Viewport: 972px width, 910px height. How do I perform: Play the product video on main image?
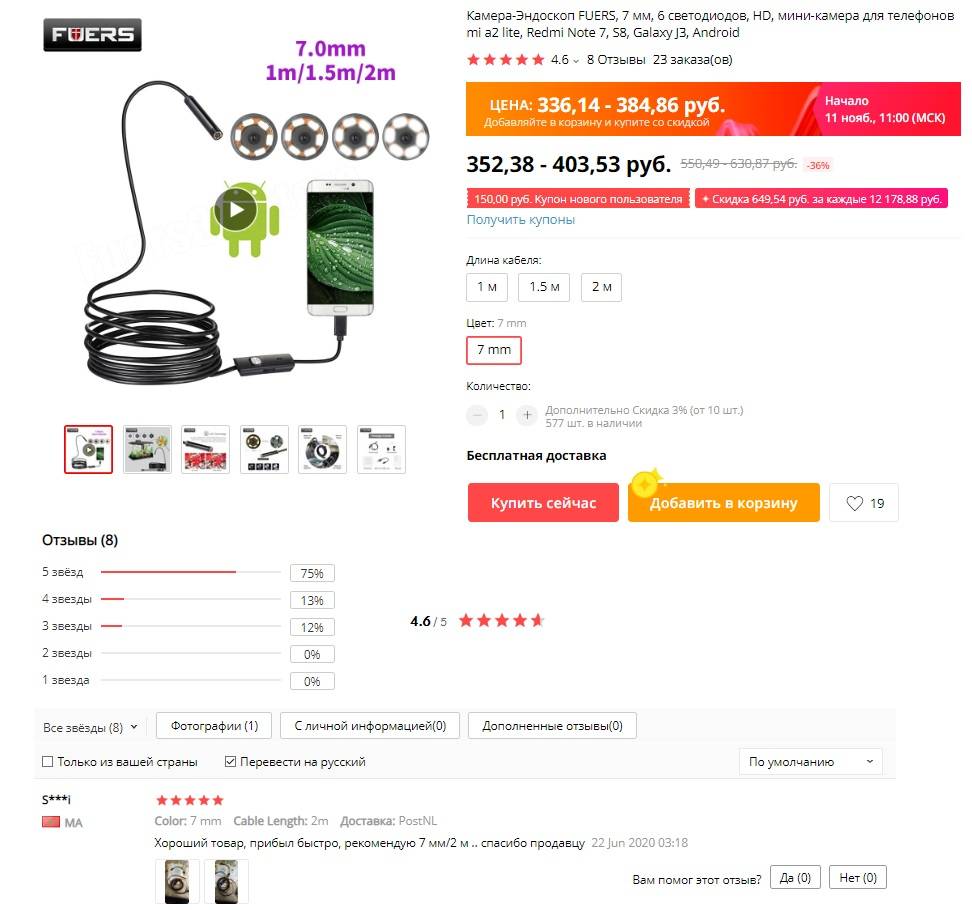tap(235, 210)
